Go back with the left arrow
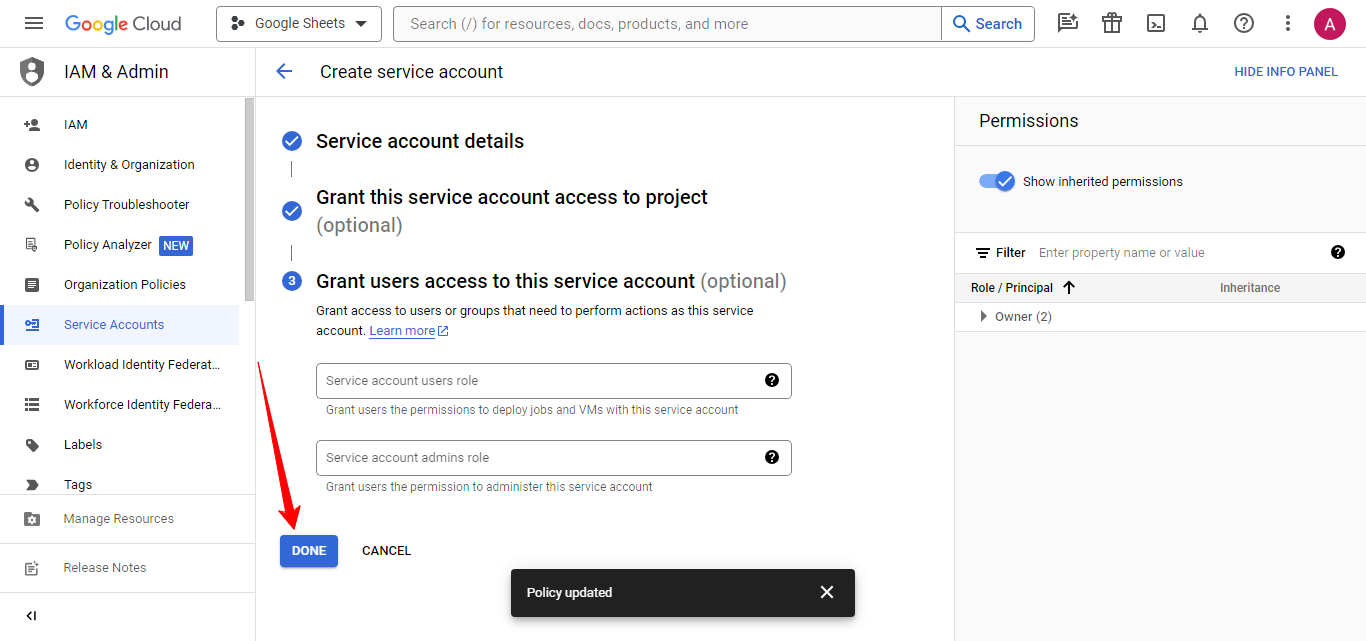The width and height of the screenshot is (1366, 641). click(x=284, y=71)
